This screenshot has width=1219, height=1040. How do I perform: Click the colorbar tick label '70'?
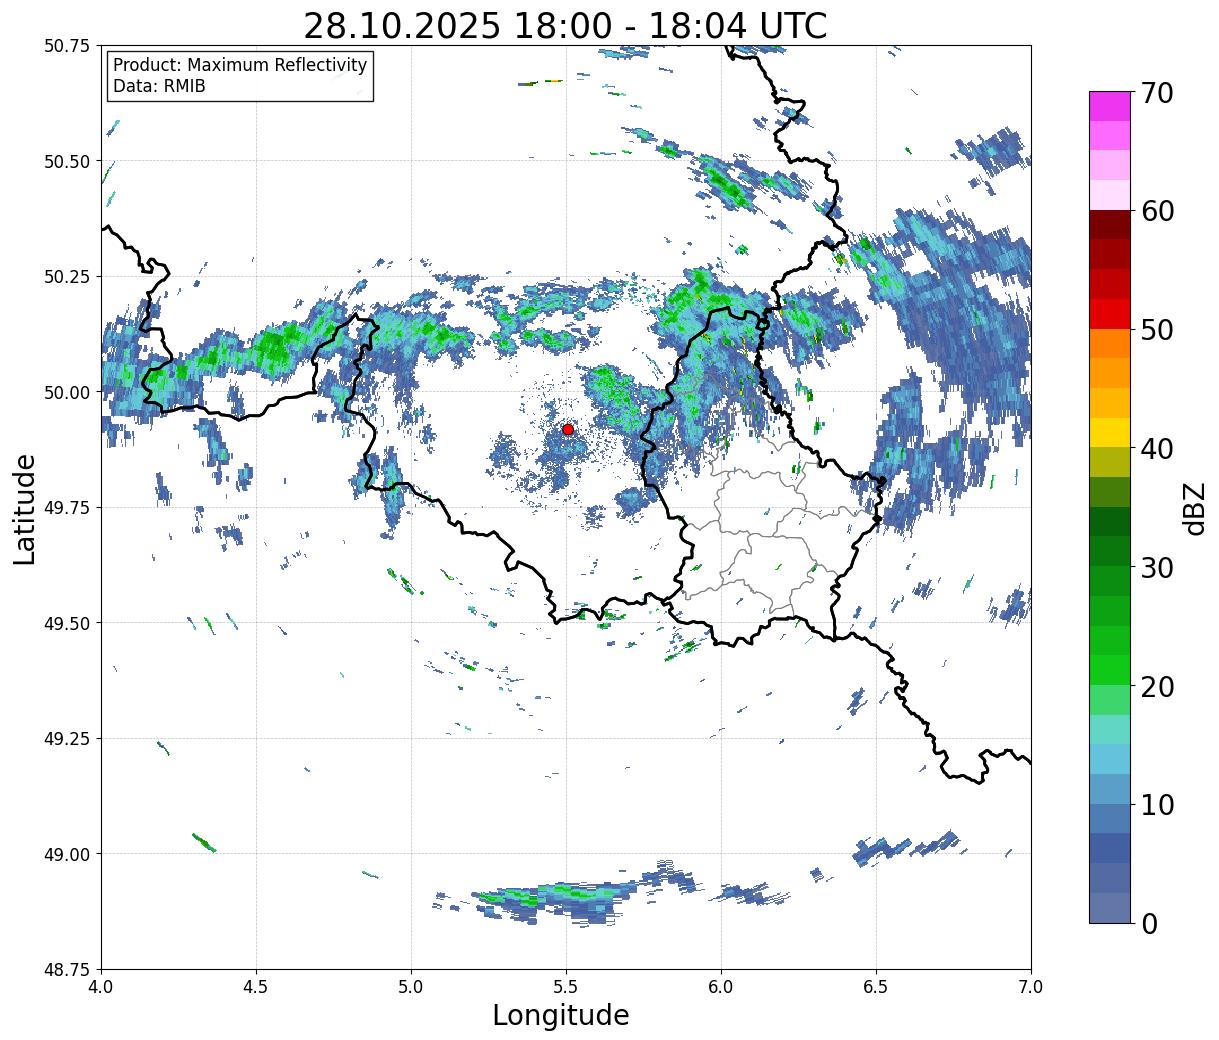click(x=1157, y=93)
